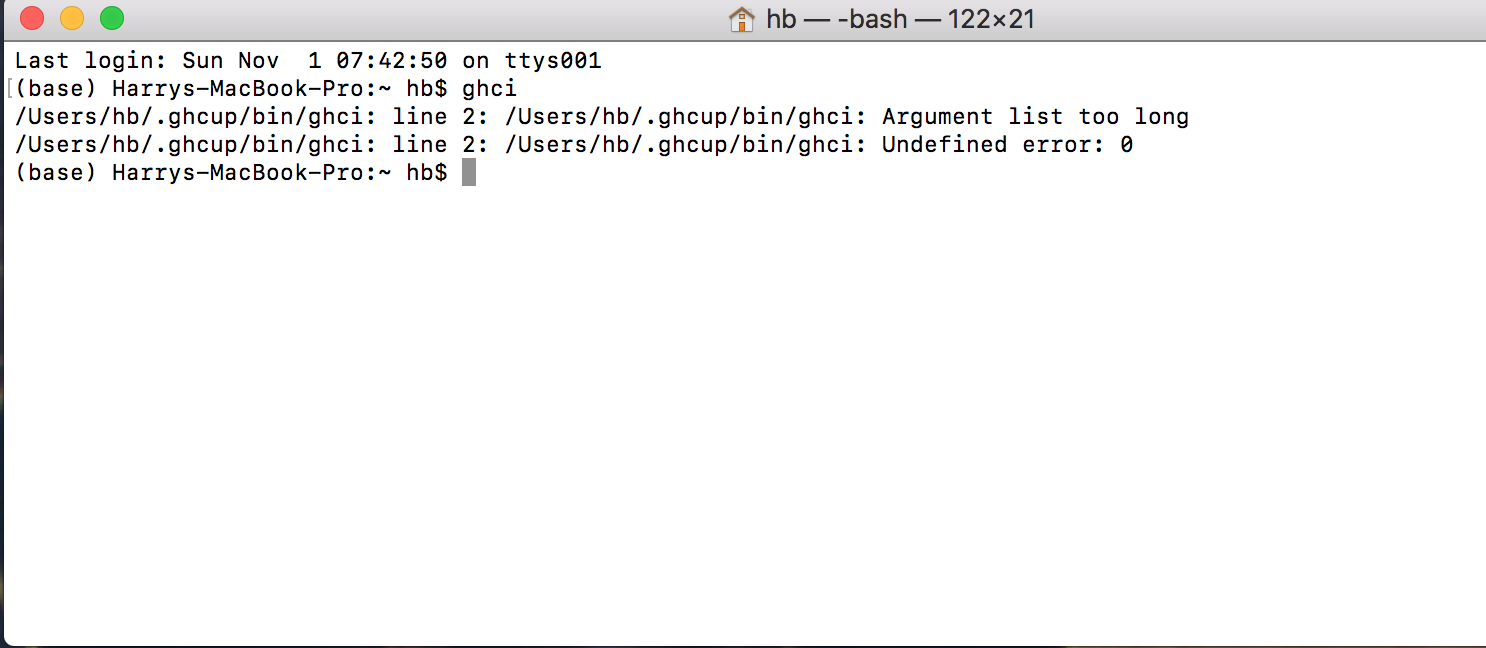This screenshot has width=1486, height=648.
Task: Click the yellow minimize button
Action: point(71,18)
